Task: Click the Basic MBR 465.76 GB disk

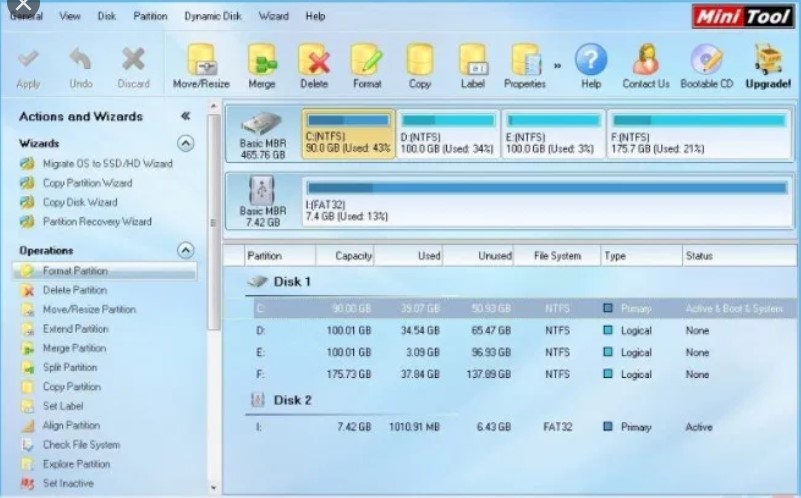Action: click(x=263, y=135)
